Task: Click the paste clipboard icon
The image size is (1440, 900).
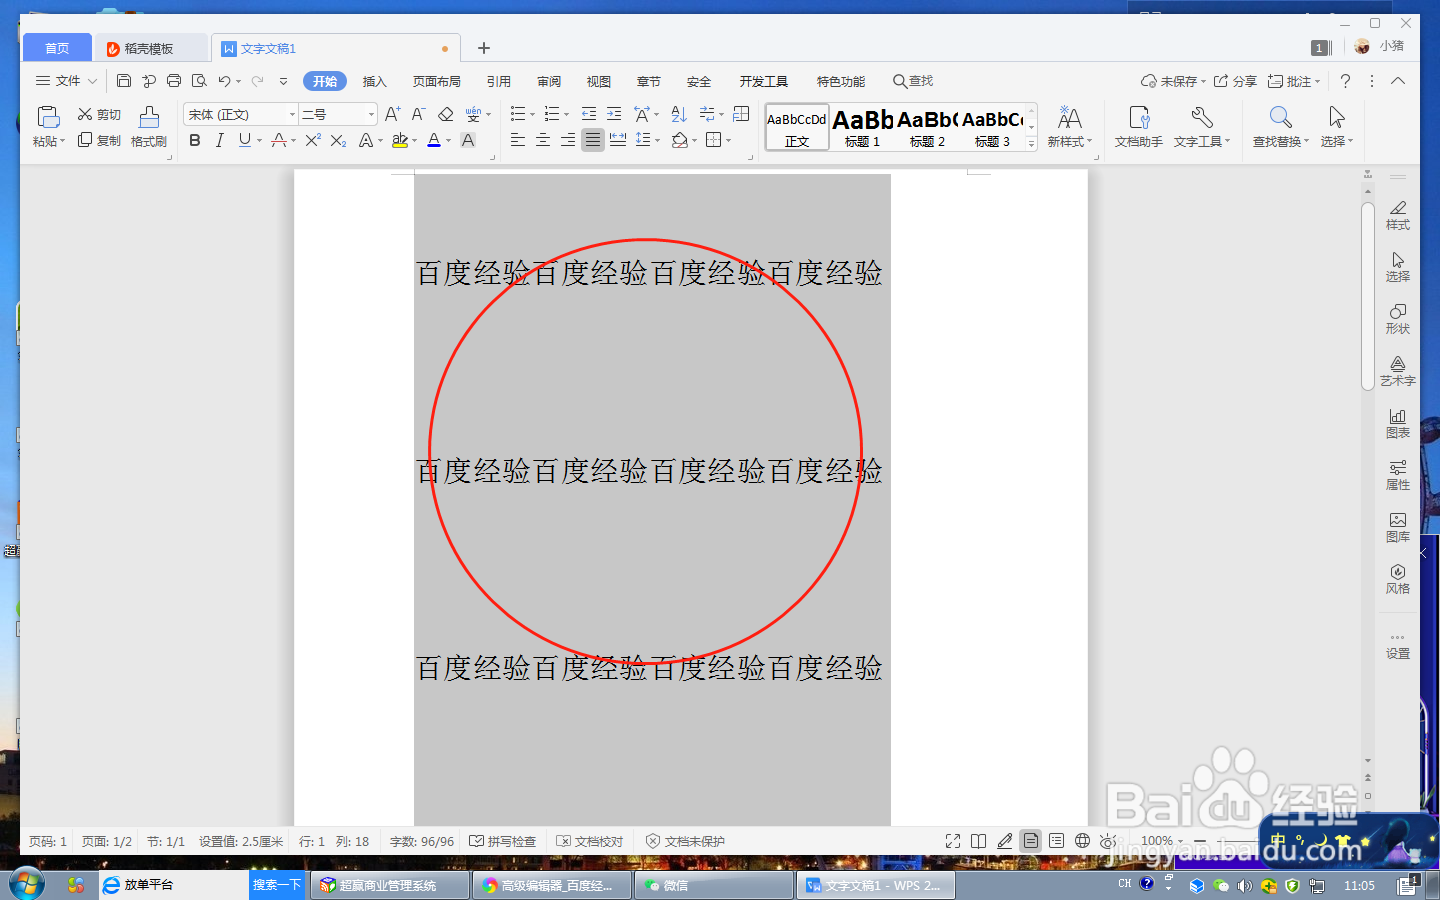Action: pyautogui.click(x=48, y=117)
